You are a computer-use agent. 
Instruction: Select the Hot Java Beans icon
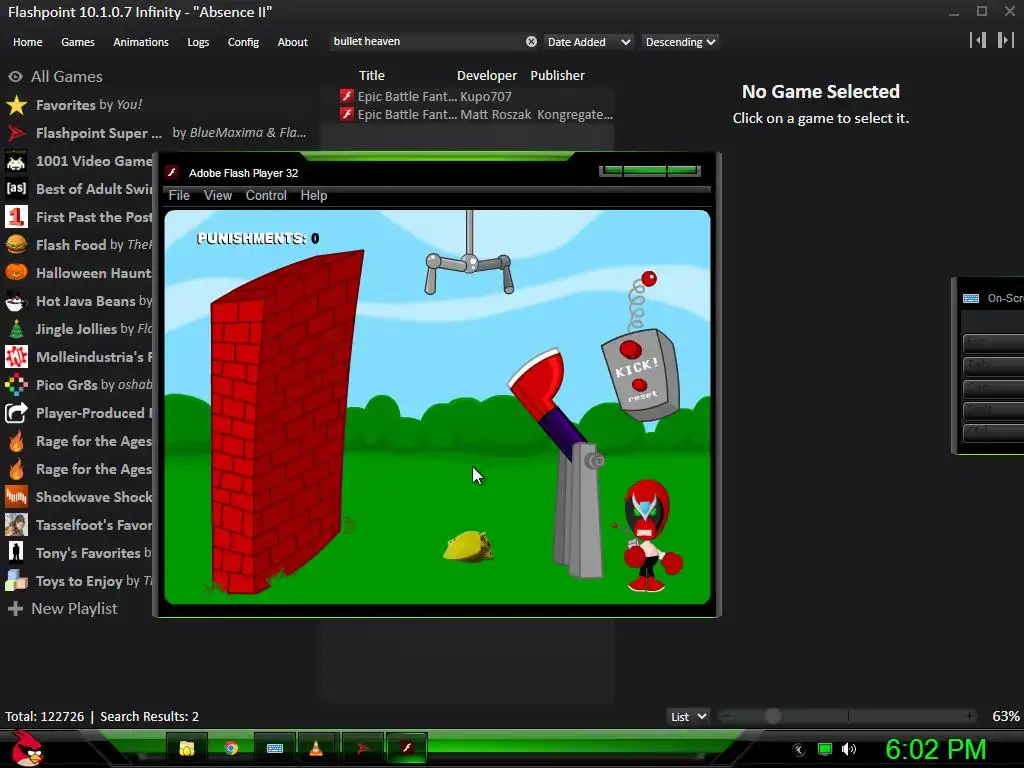(x=16, y=301)
